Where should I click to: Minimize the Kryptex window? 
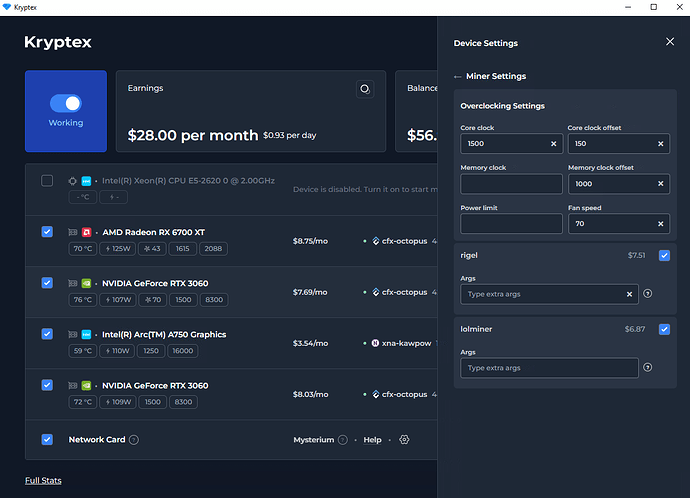pos(628,7)
